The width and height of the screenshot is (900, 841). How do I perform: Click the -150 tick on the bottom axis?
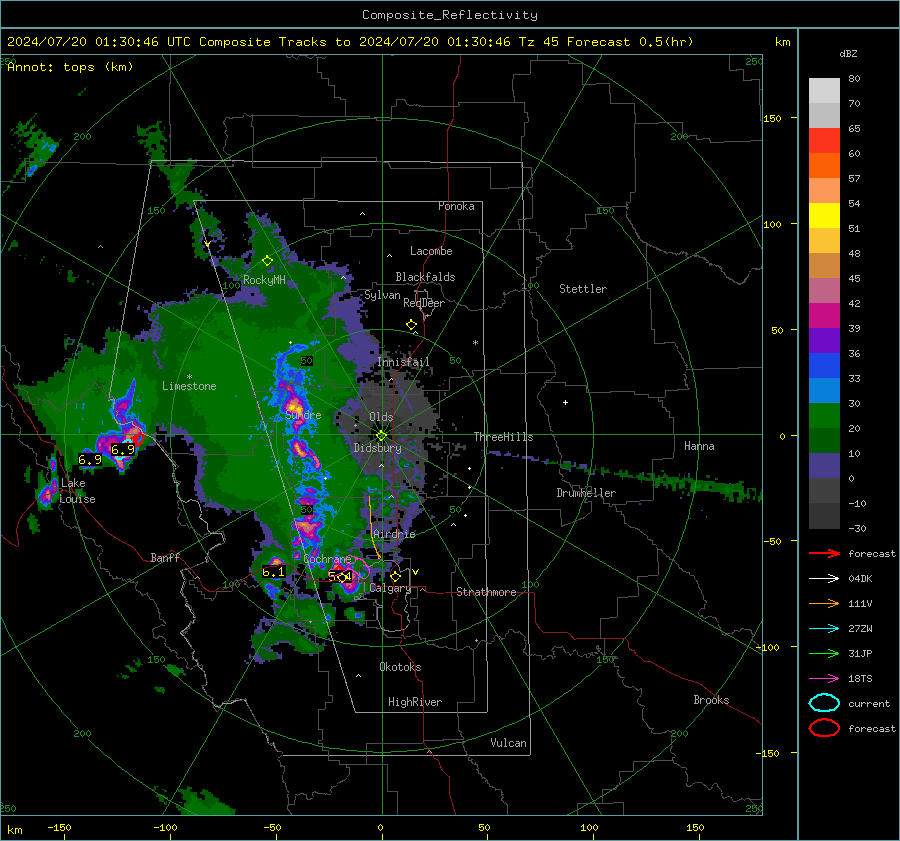(x=59, y=827)
